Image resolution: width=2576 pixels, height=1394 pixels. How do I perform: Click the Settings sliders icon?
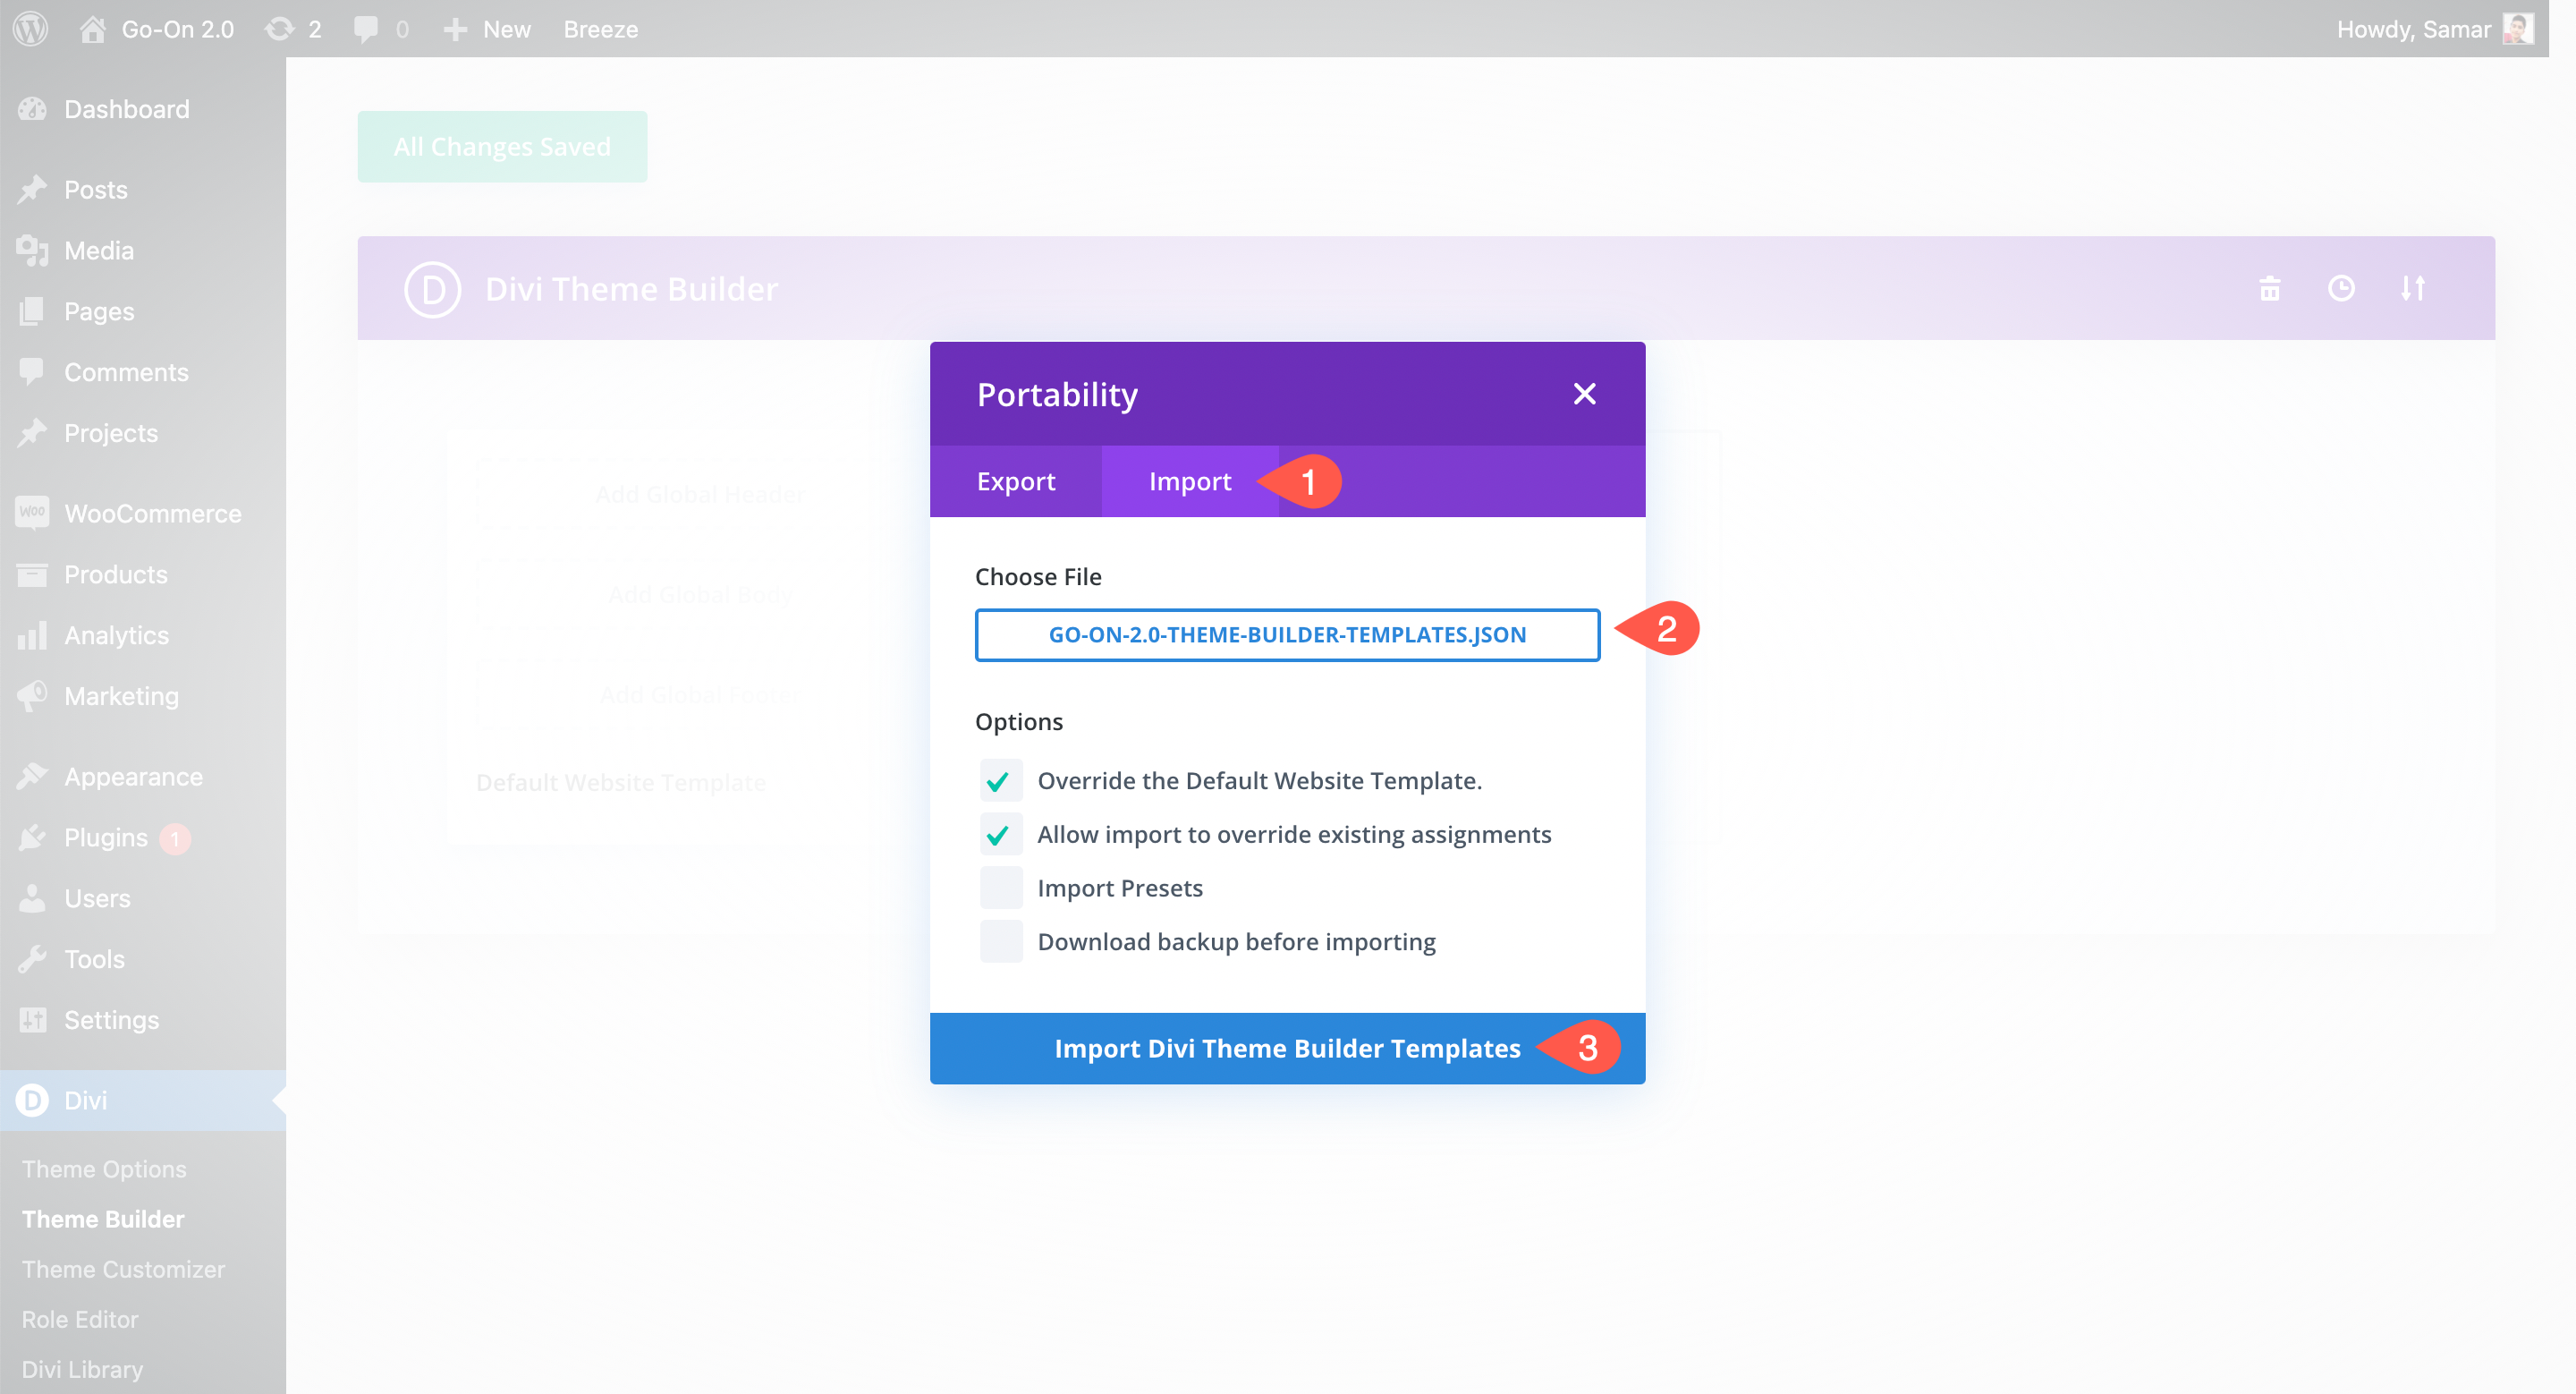32,1020
